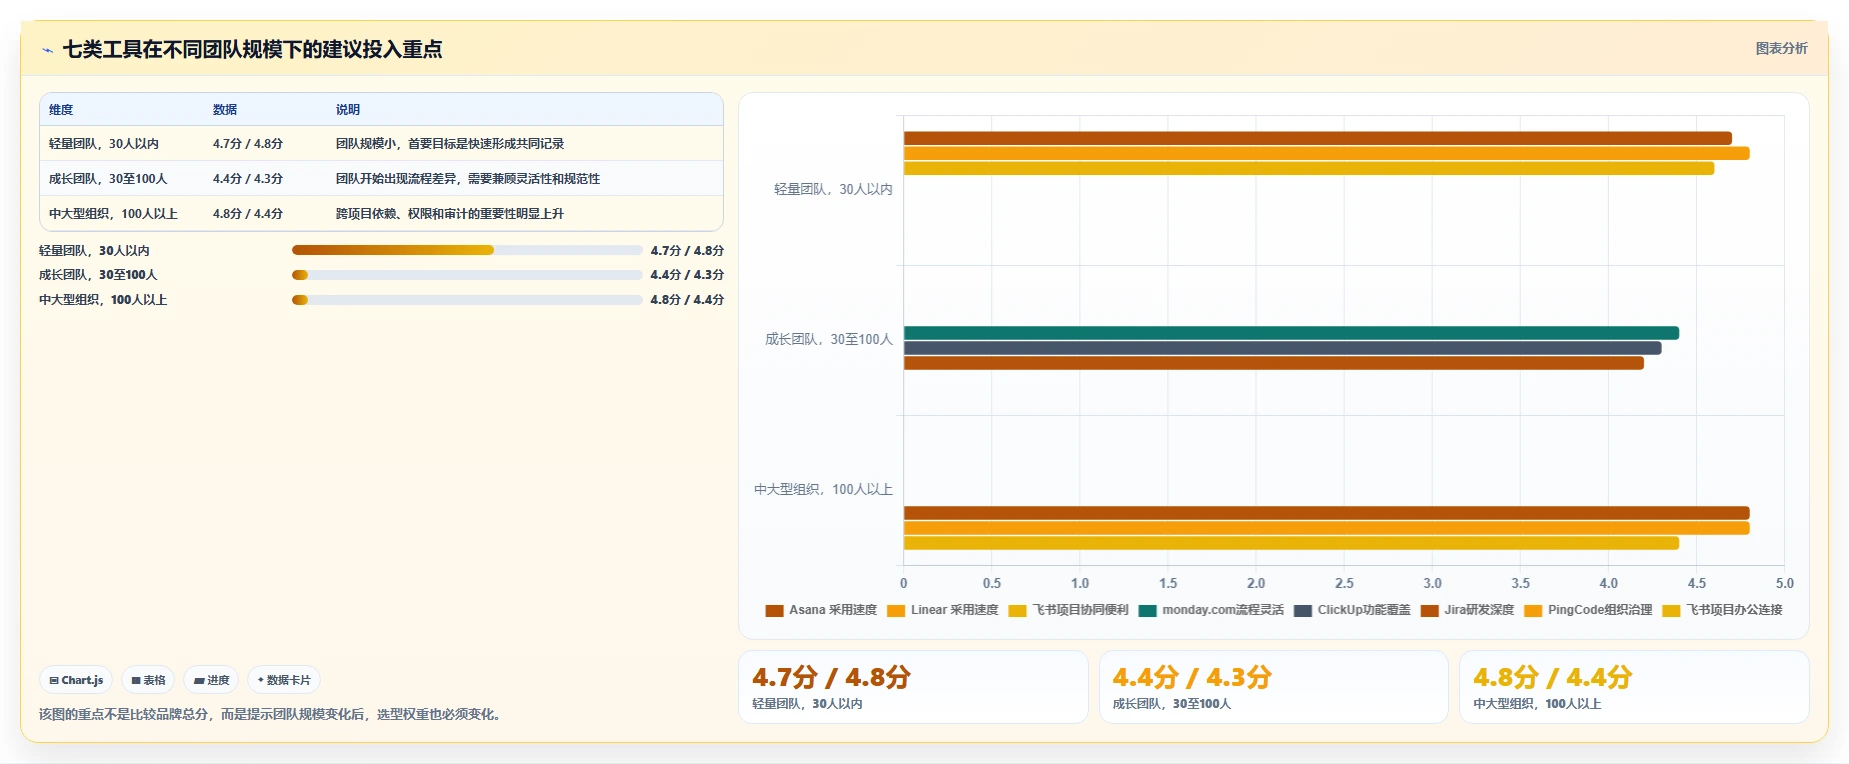The width and height of the screenshot is (1849, 764).
Task: Click the table cell 成长团队，30至100人
Action: (108, 179)
